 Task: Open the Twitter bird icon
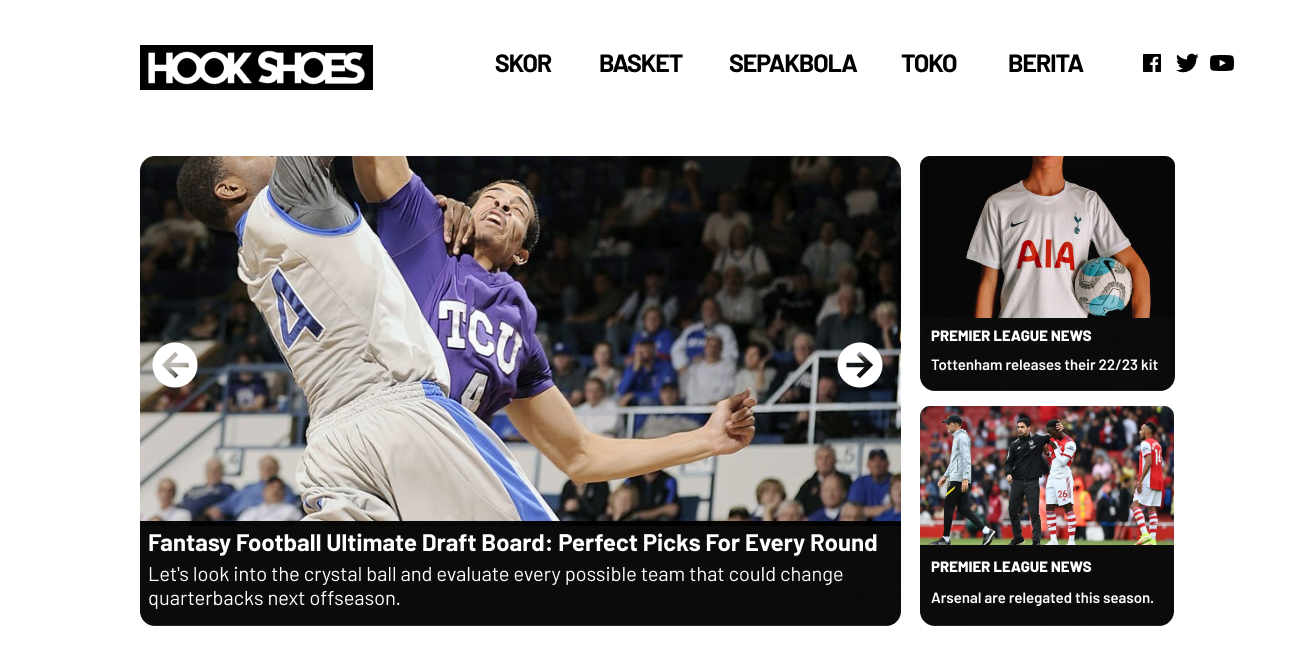(x=1187, y=63)
